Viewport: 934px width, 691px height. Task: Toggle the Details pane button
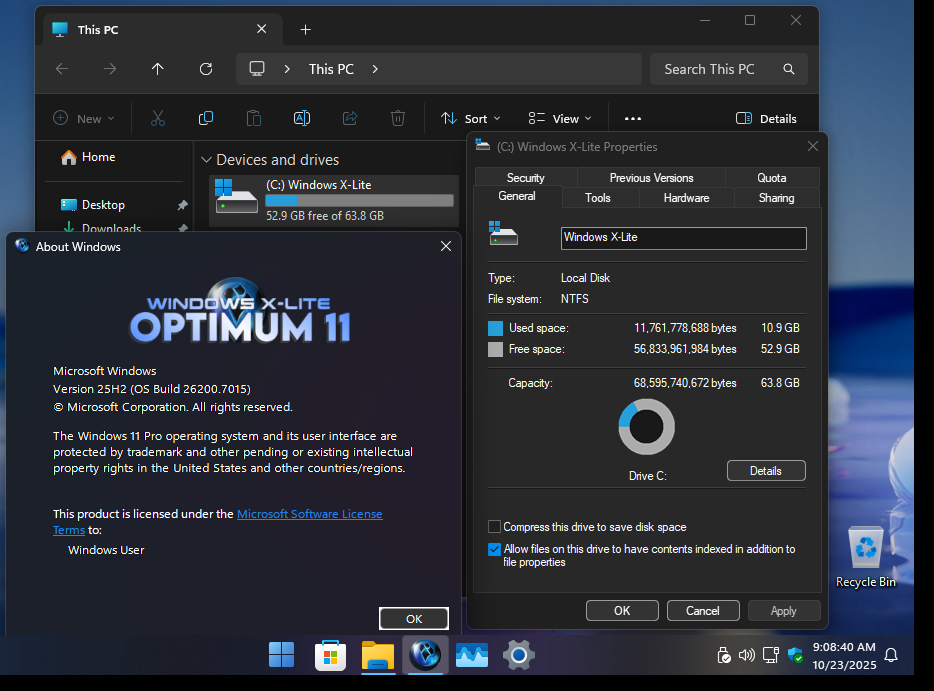pos(766,119)
